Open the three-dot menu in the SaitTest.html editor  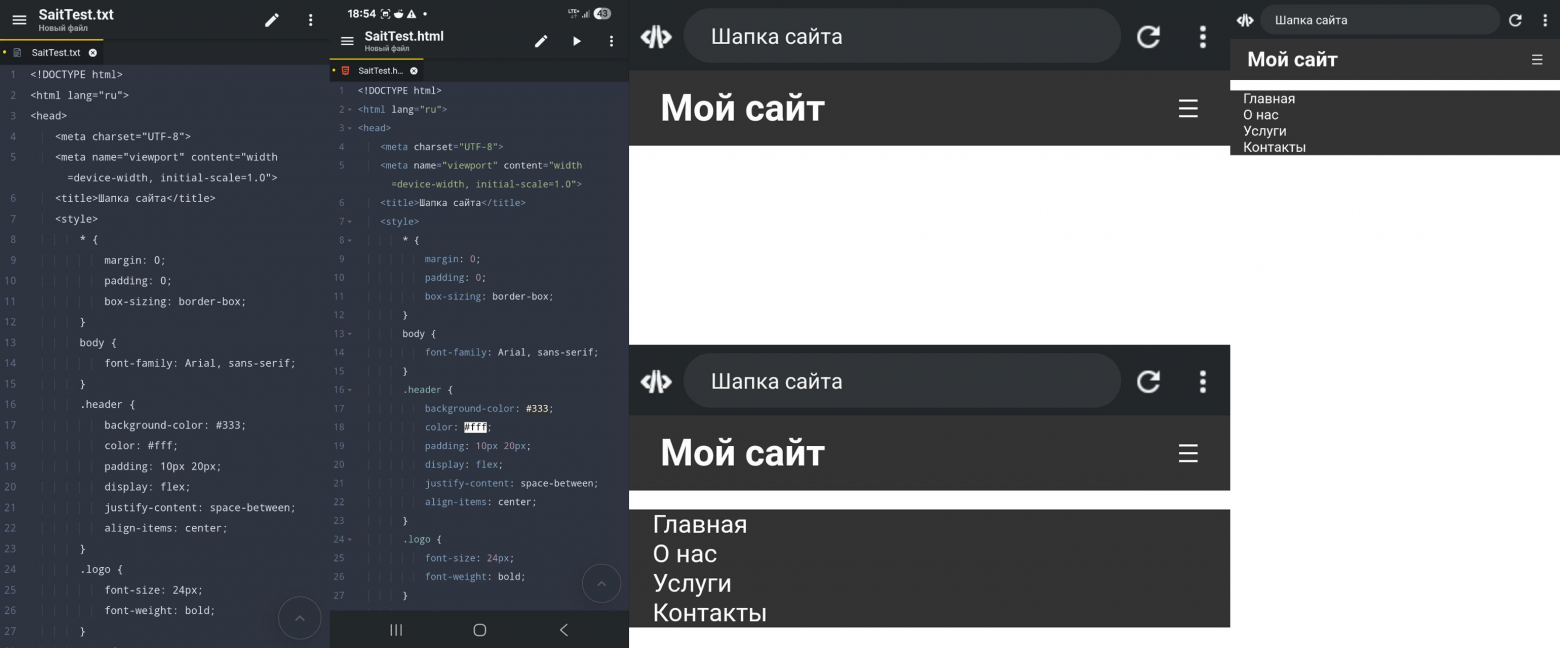pyautogui.click(x=611, y=41)
